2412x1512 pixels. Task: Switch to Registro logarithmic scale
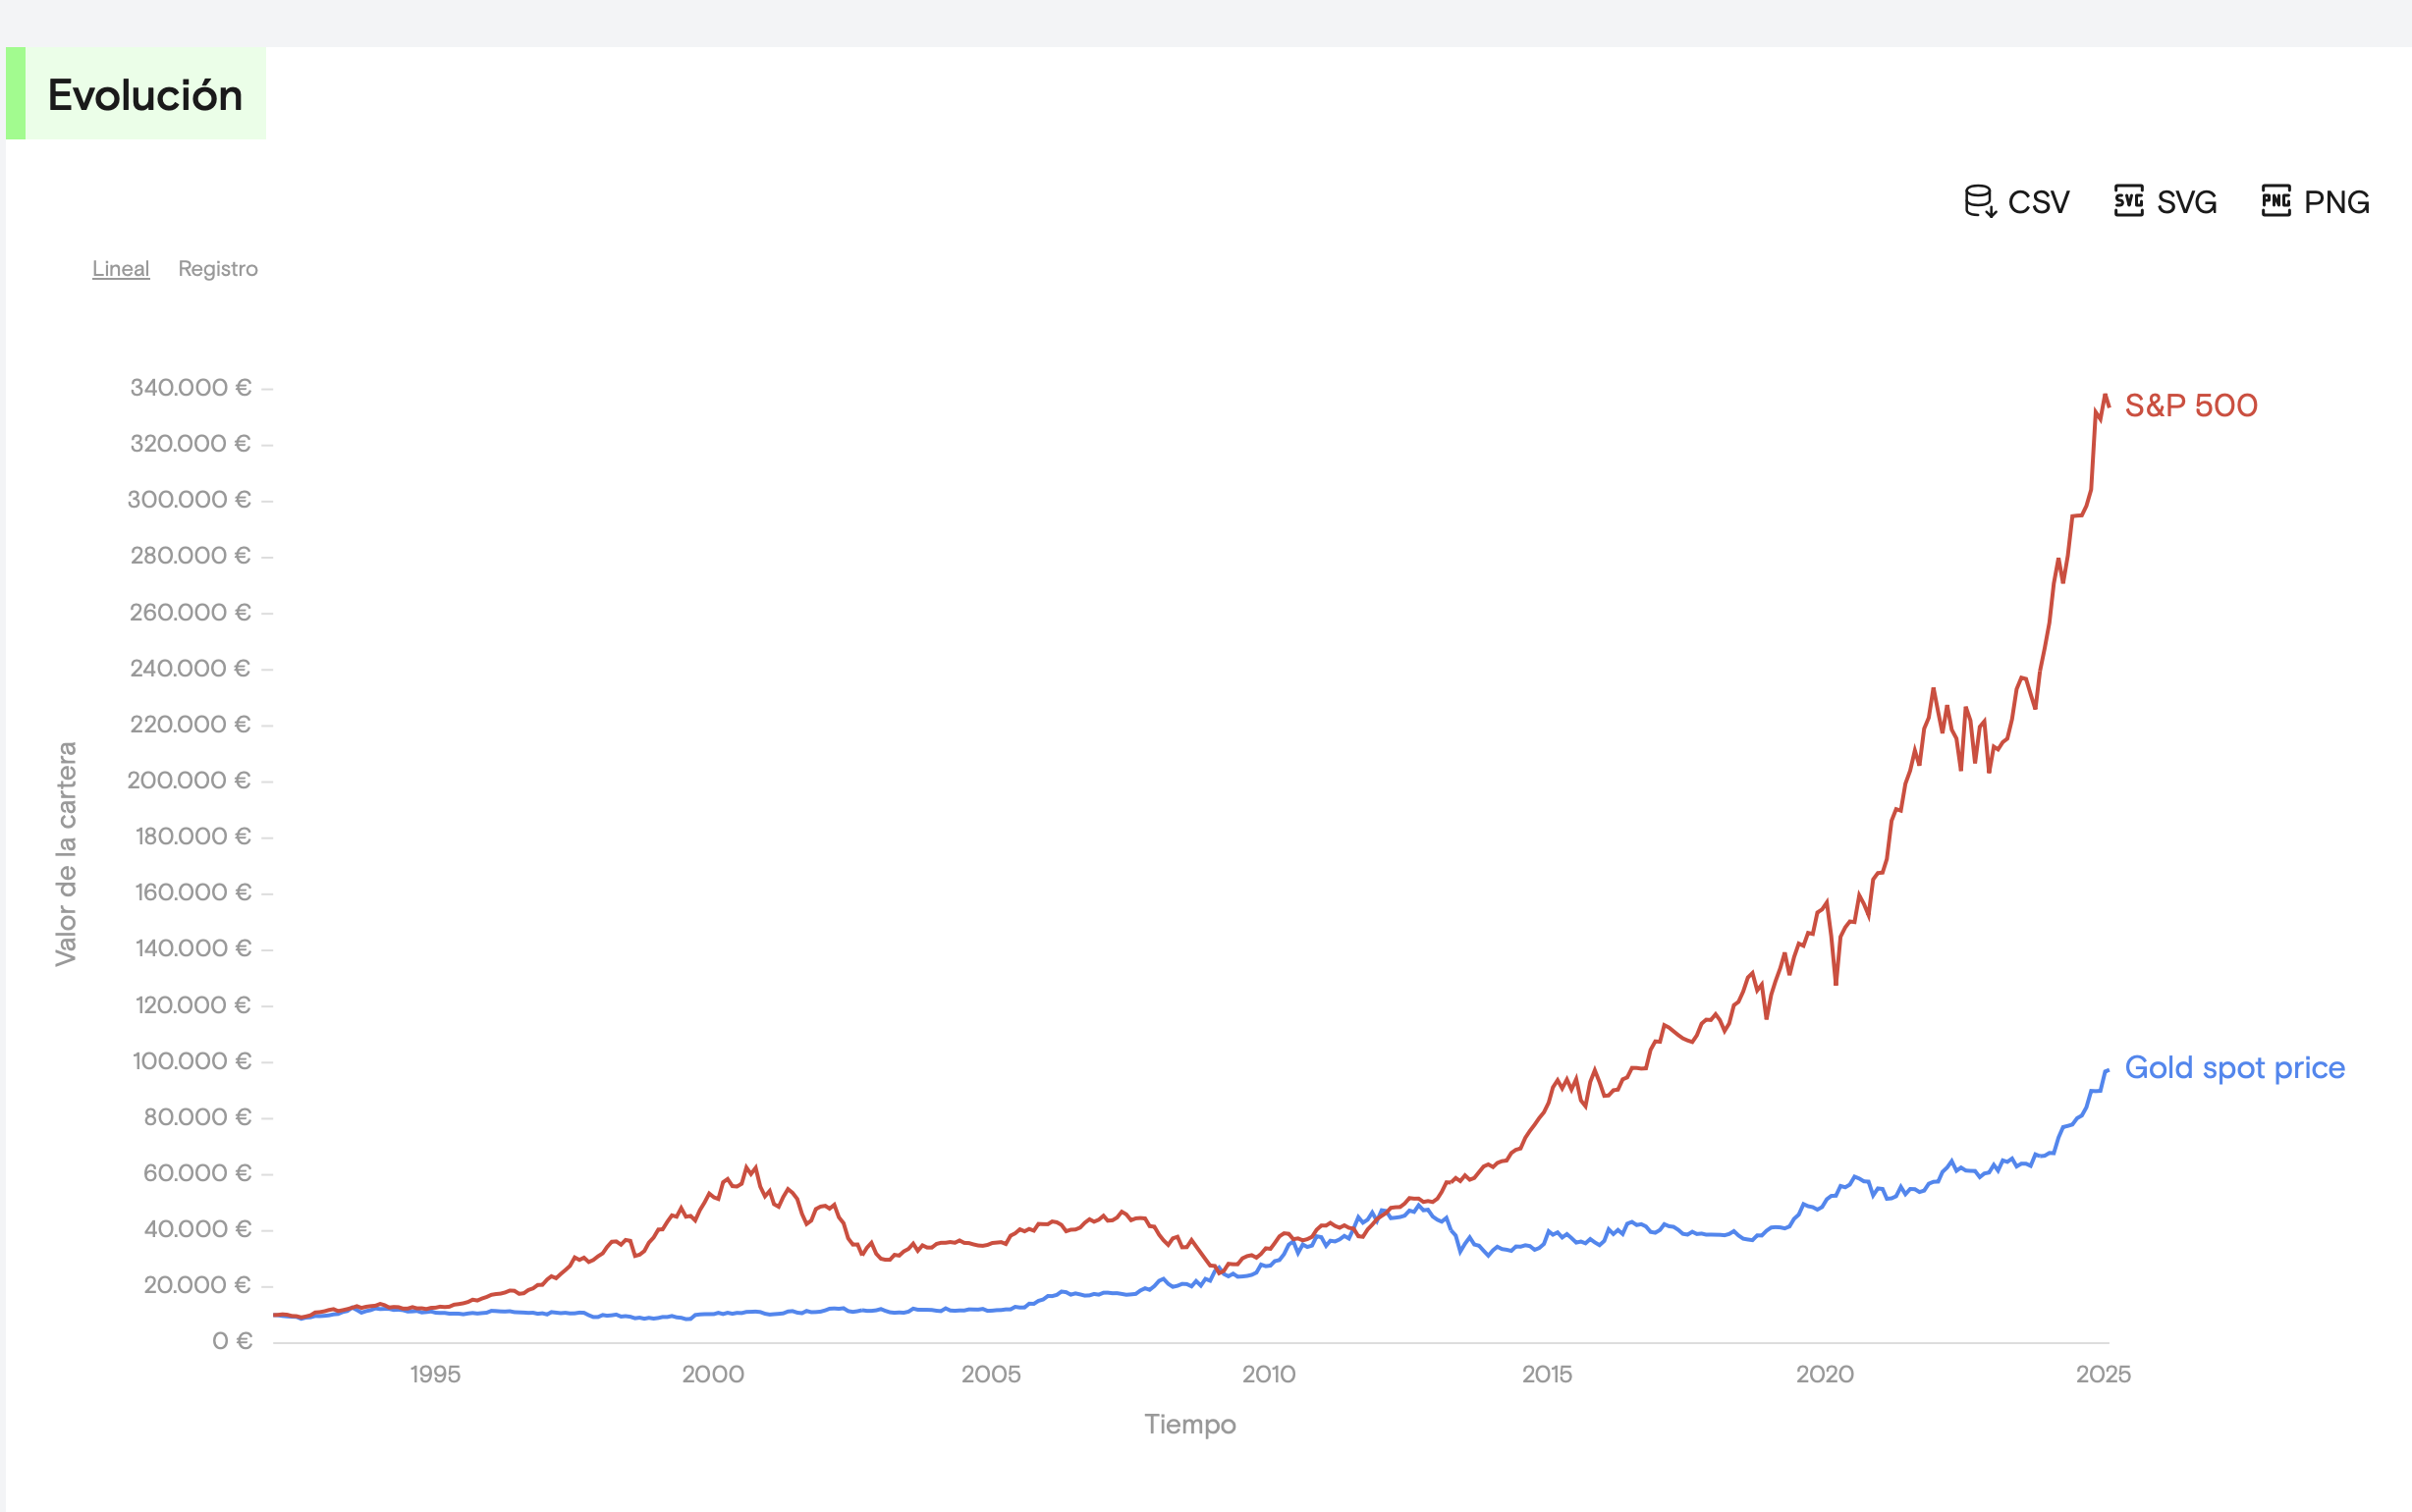218,268
